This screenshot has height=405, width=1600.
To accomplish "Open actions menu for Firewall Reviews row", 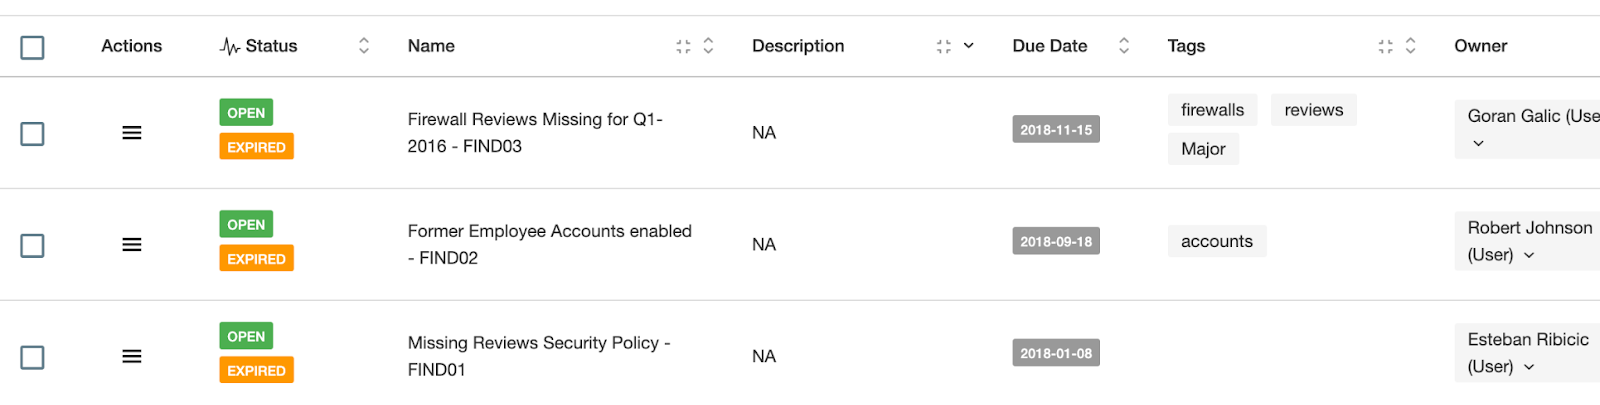I will [x=131, y=133].
